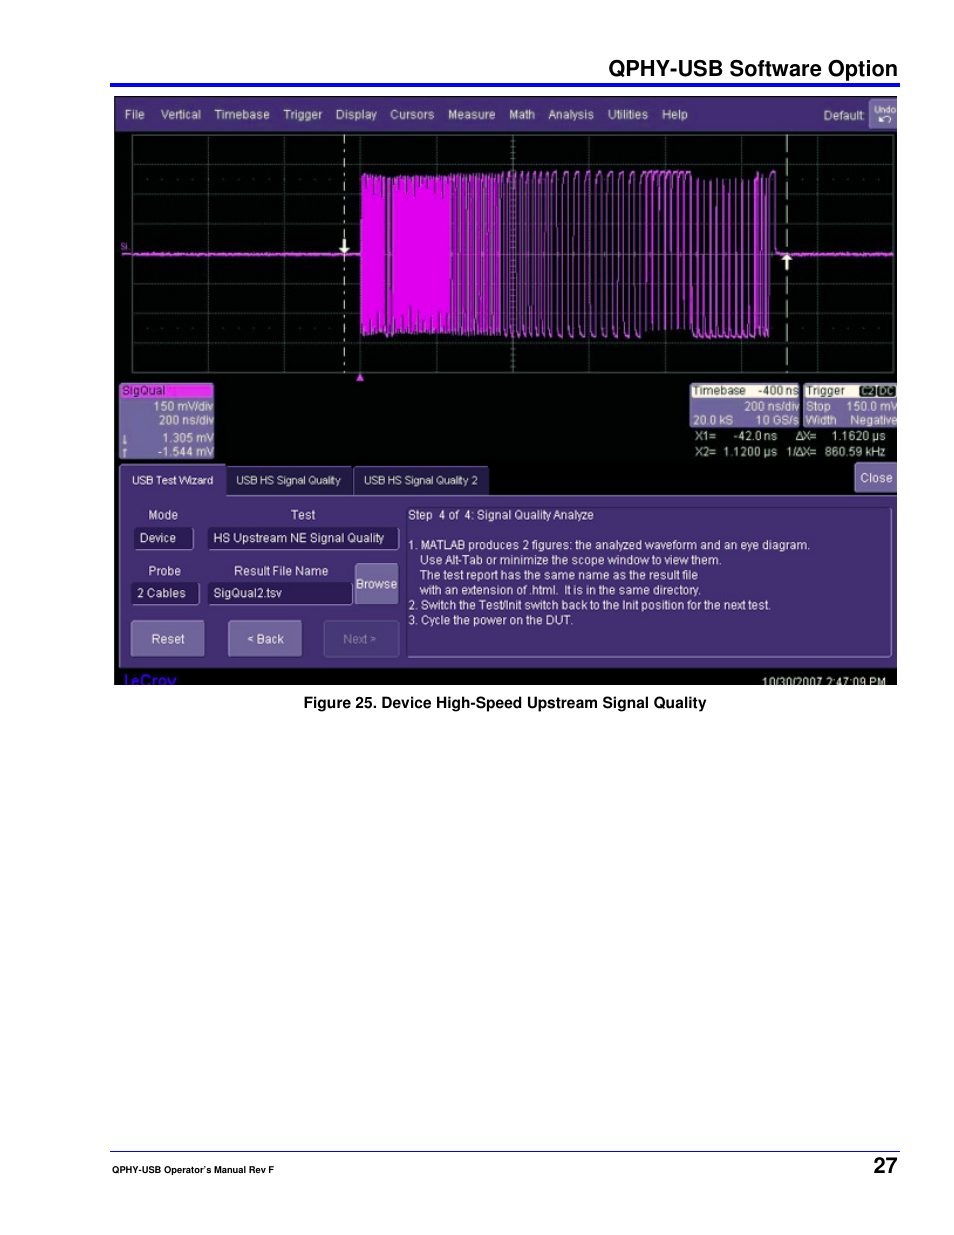This screenshot has width=954, height=1235.
Task: Click the X1= -42.0 ns cursor readout
Action: [736, 436]
